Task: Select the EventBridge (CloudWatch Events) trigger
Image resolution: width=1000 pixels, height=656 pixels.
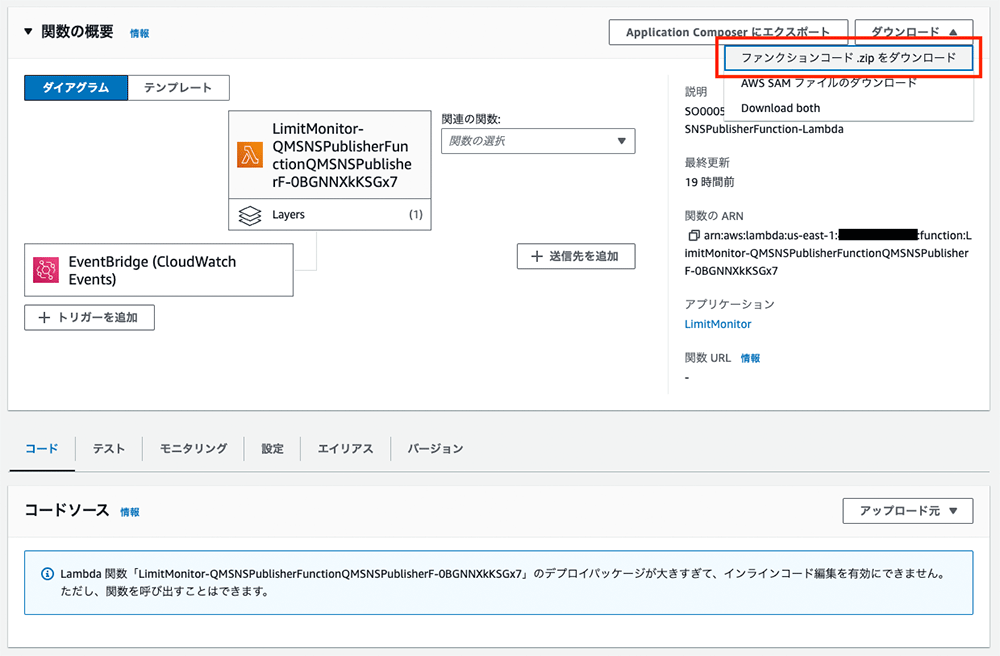Action: click(159, 270)
